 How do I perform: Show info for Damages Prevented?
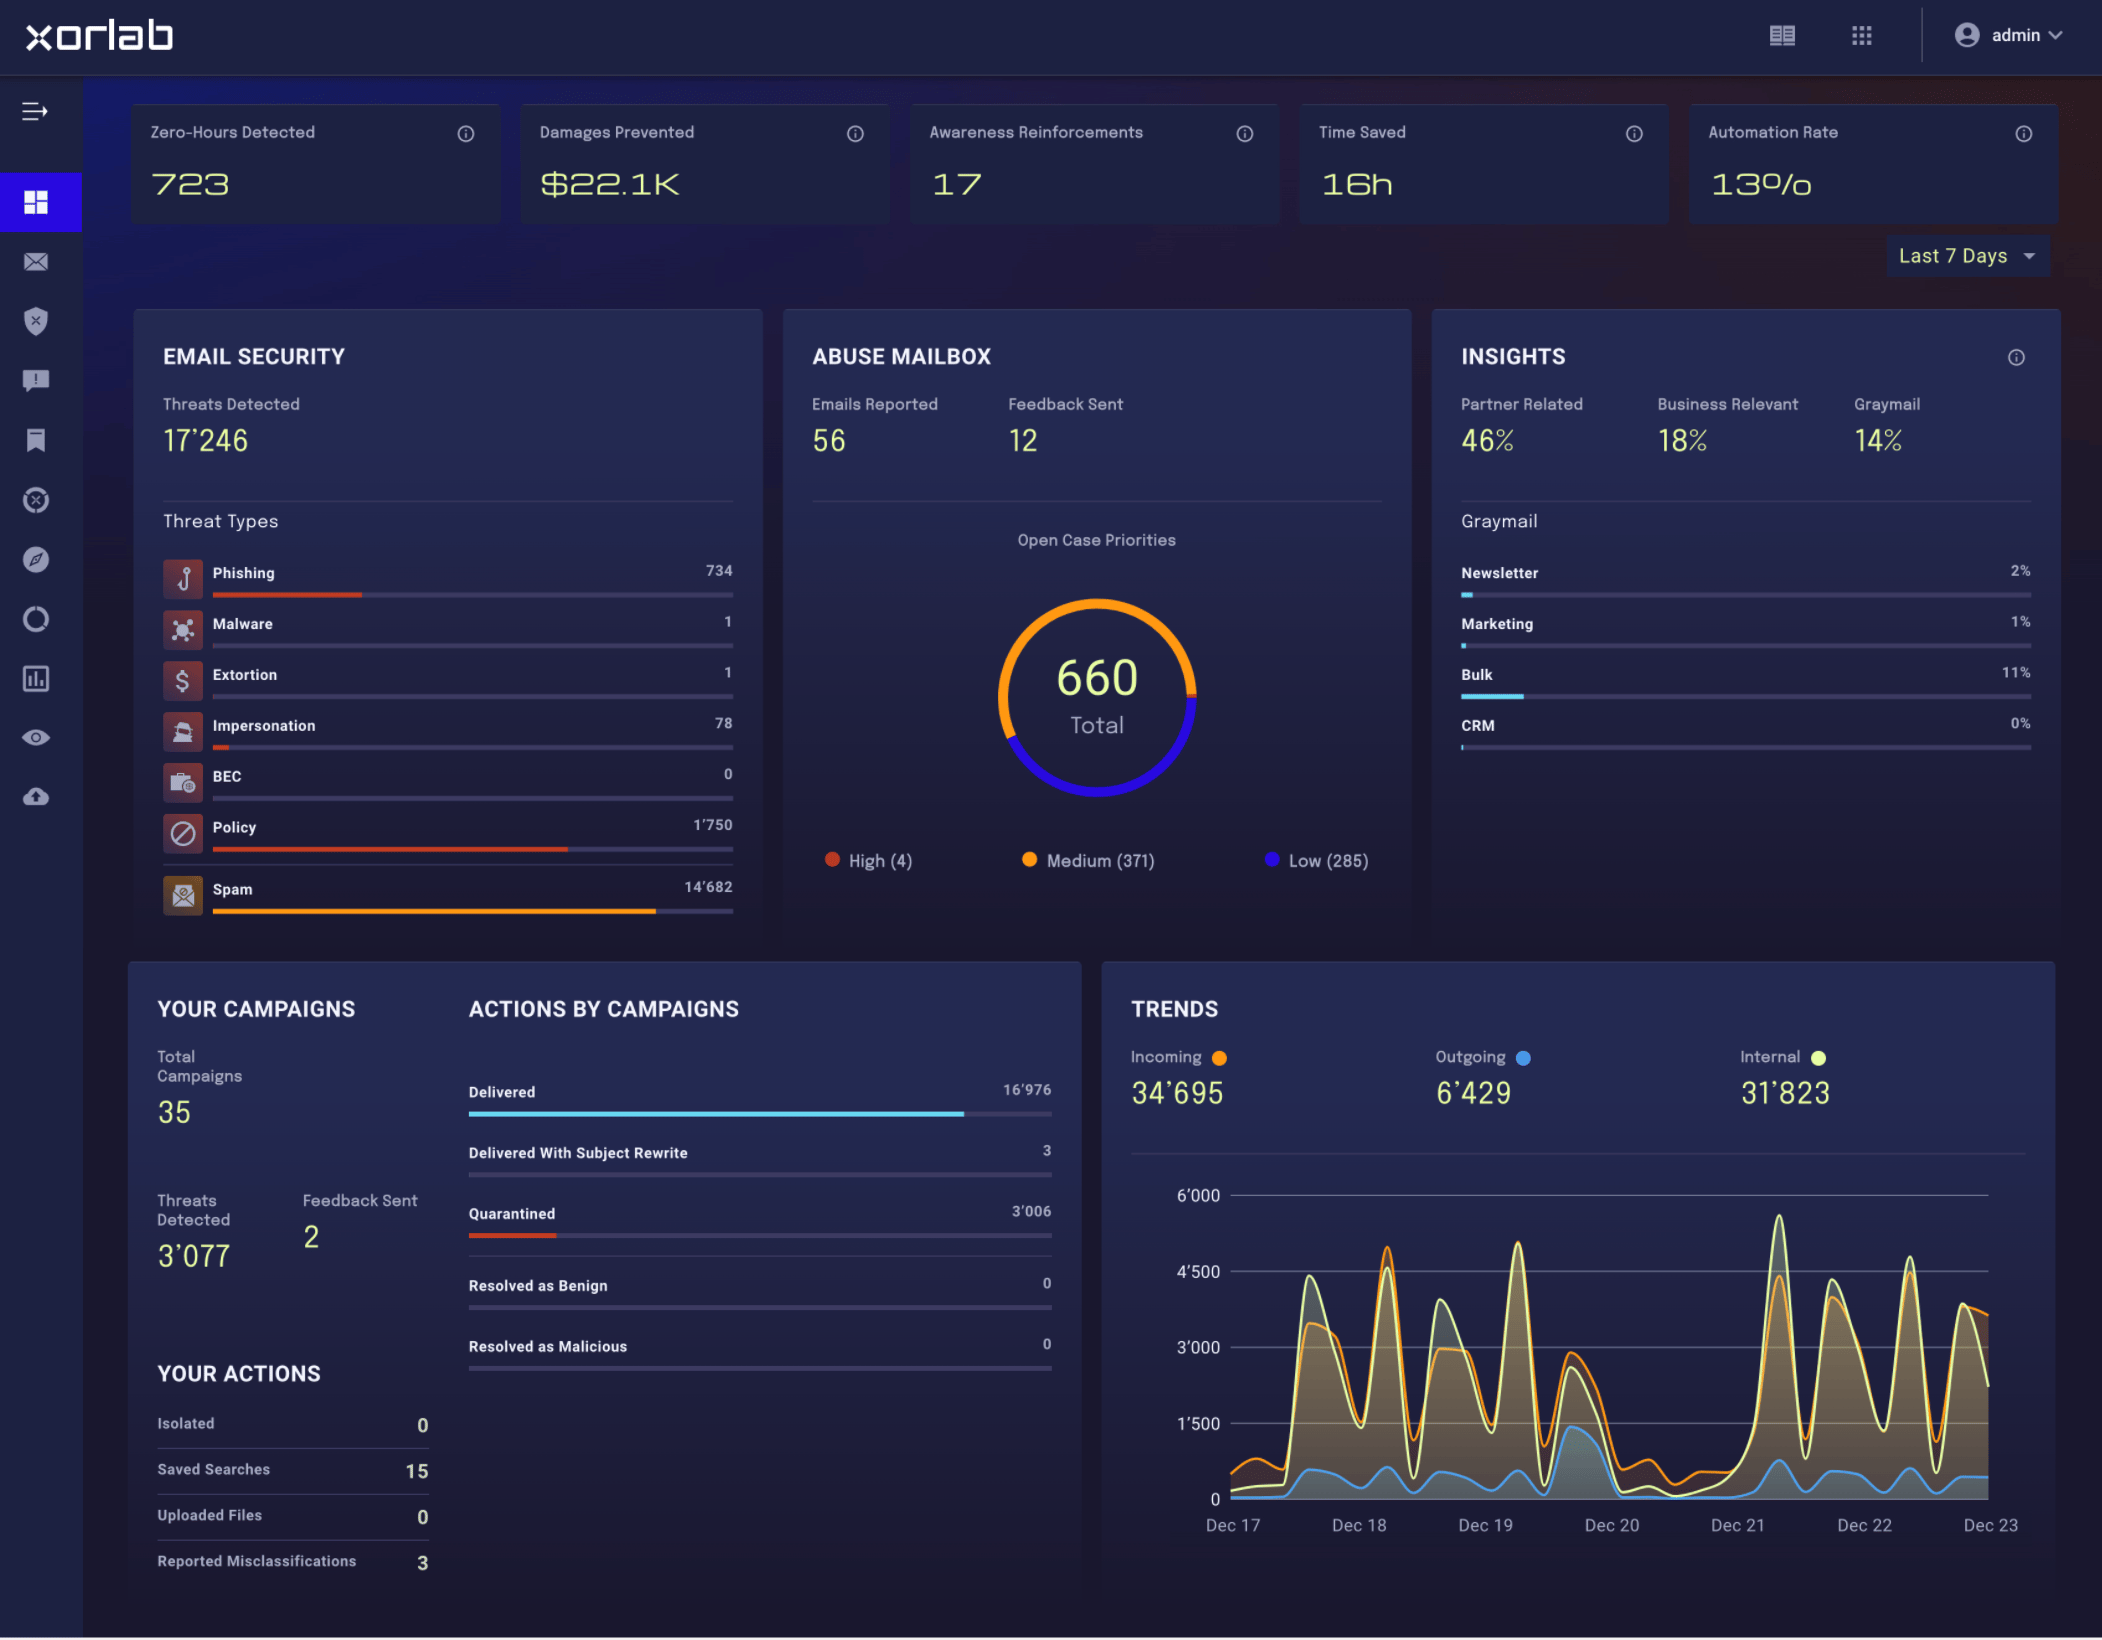(x=855, y=134)
